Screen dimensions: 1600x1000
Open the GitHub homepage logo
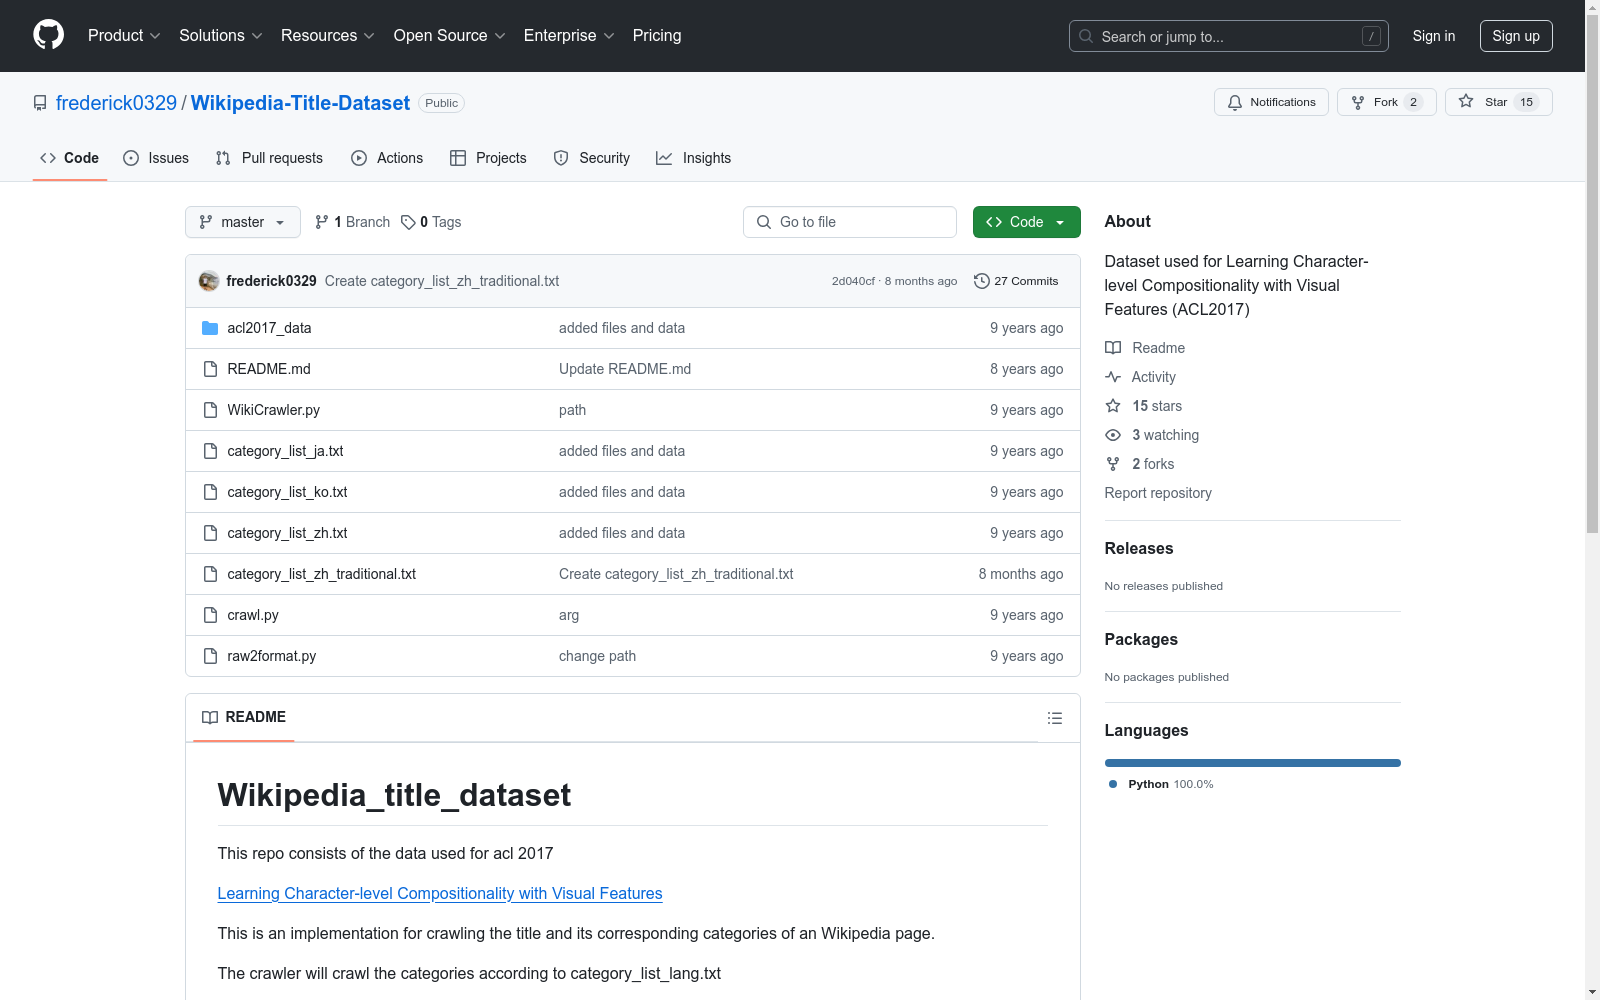tap(48, 35)
